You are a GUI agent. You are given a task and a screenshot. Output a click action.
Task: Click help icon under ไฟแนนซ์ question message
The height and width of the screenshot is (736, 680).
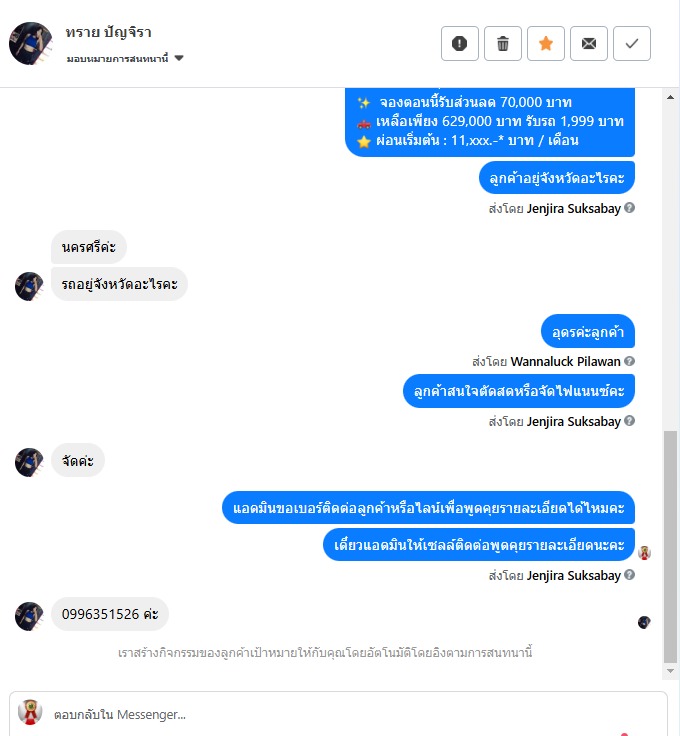(630, 421)
